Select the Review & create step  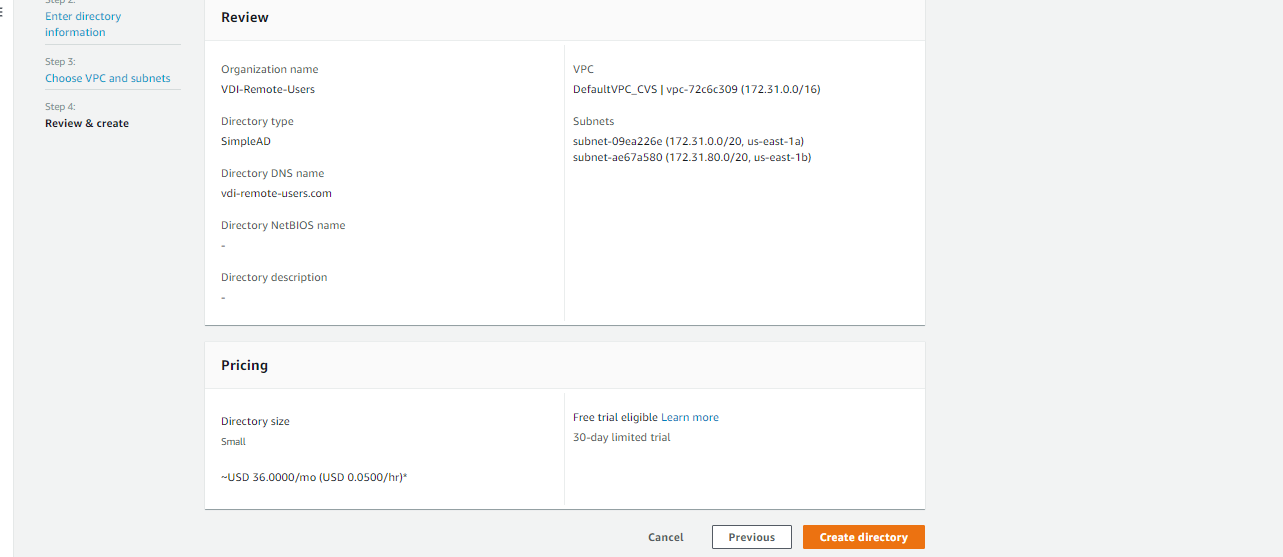[x=87, y=123]
